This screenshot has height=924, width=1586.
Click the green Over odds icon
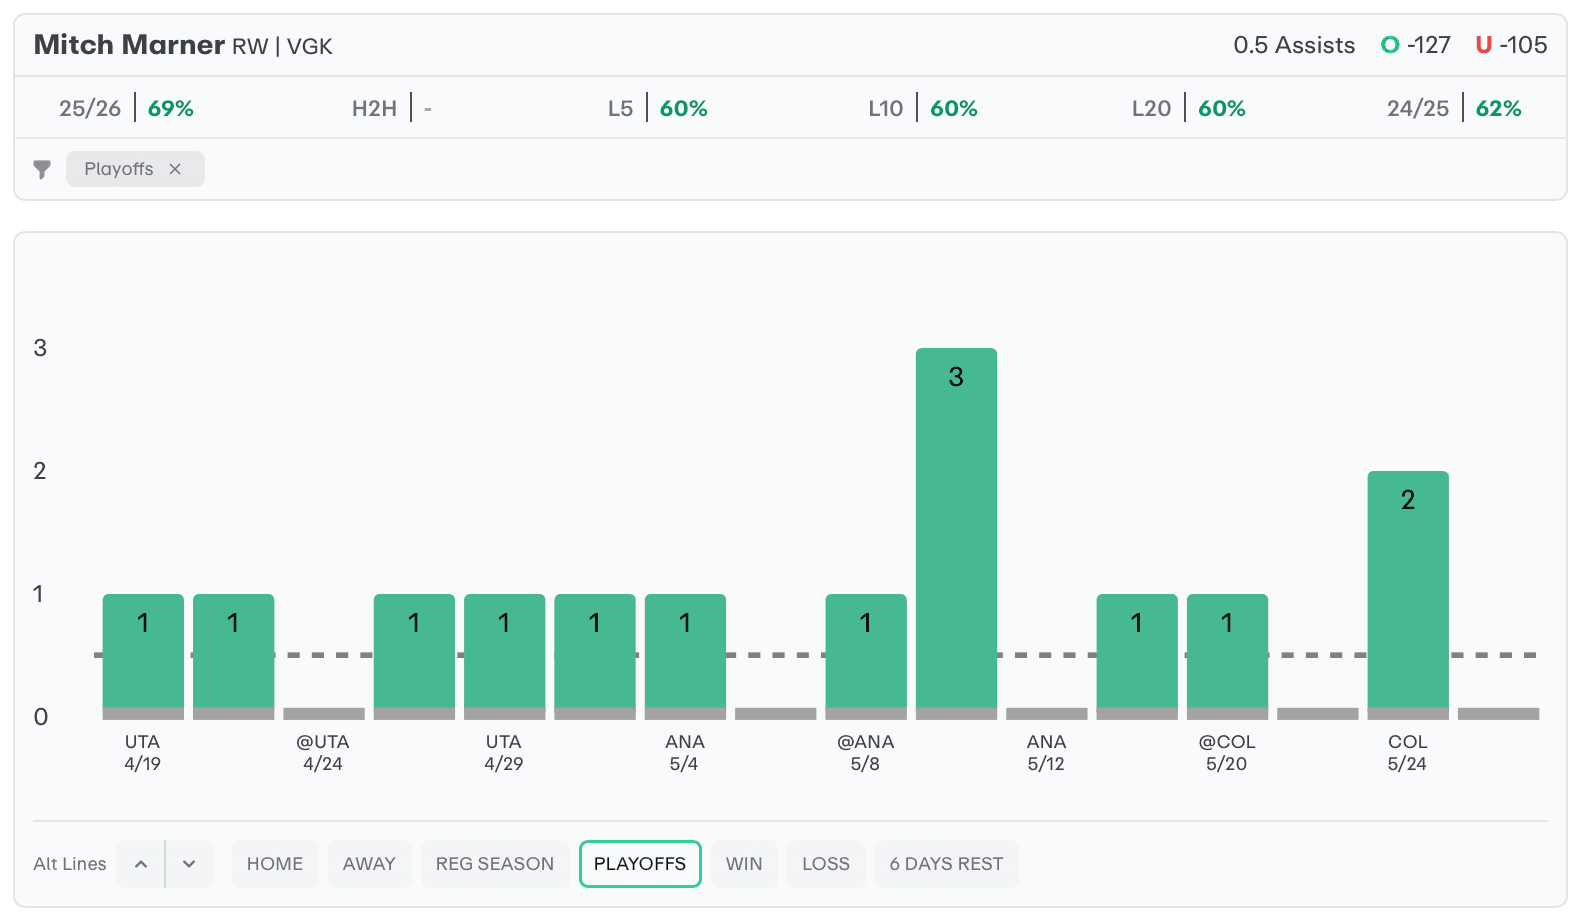[1390, 45]
